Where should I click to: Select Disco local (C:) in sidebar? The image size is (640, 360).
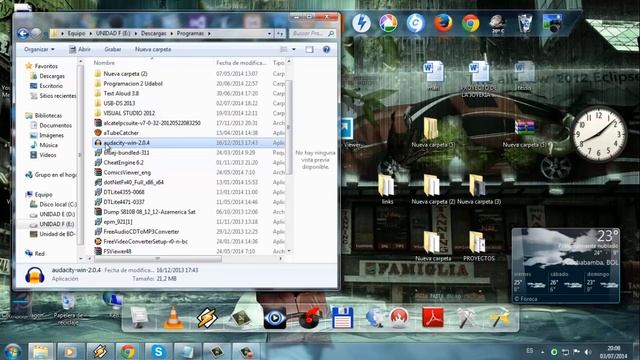click(58, 204)
